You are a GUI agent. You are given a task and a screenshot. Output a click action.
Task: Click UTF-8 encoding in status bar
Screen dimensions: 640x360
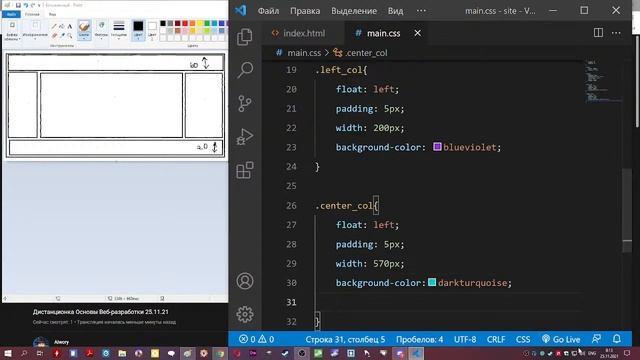click(x=465, y=339)
